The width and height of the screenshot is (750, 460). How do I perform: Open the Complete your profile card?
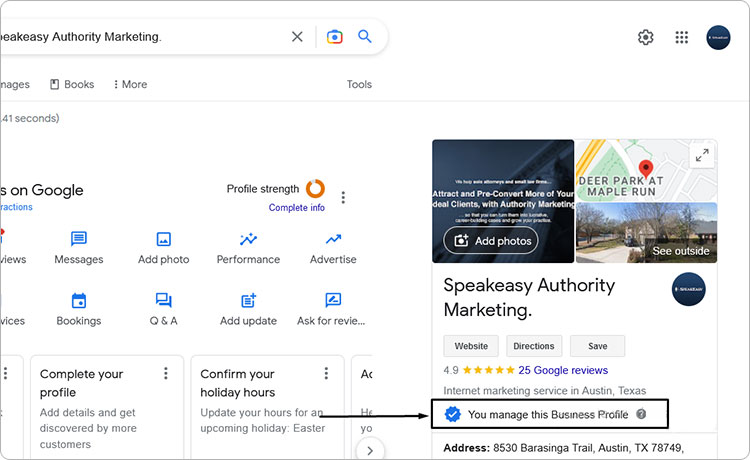click(107, 408)
